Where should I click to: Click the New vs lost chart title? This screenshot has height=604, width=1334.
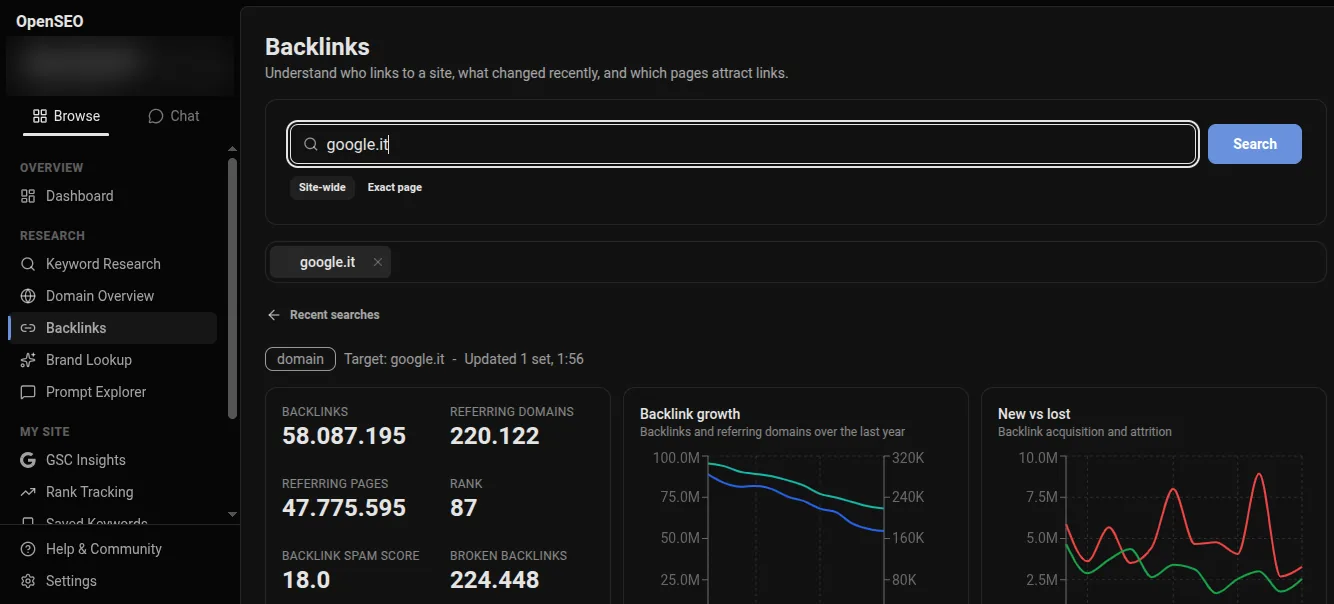[x=1034, y=414]
